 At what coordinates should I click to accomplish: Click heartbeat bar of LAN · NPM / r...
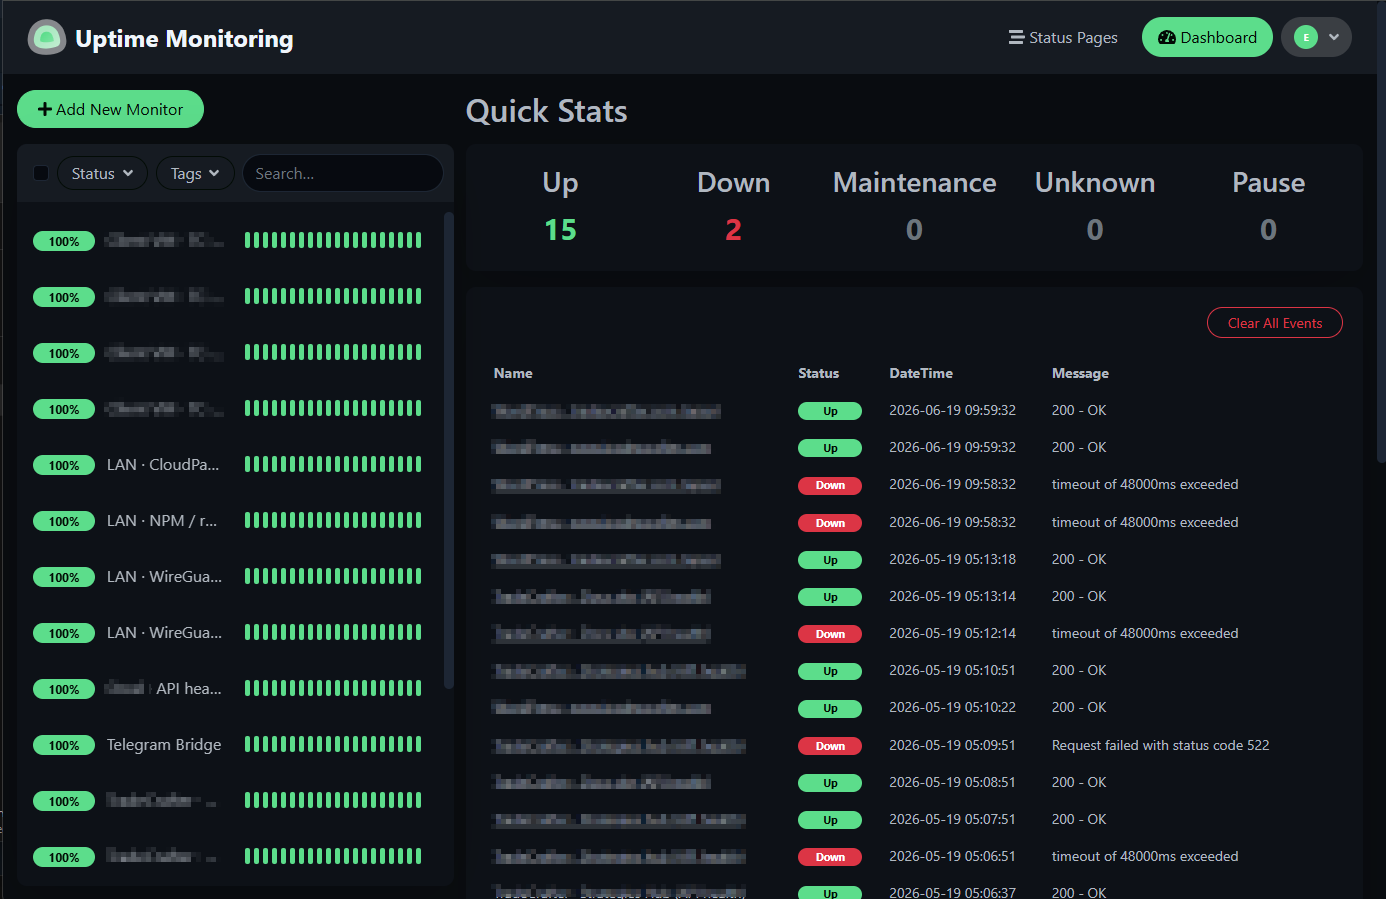333,520
